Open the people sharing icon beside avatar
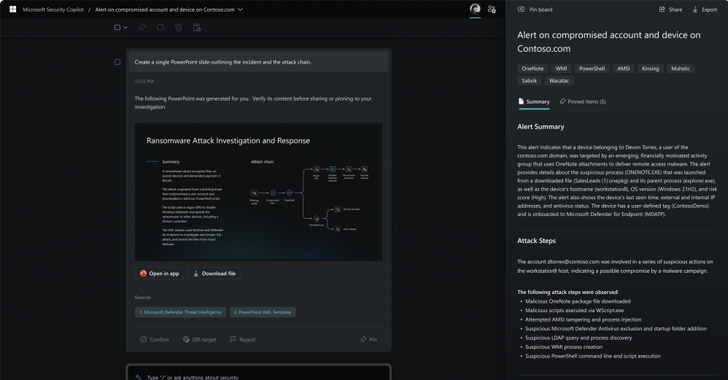This screenshot has width=728, height=380. pyautogui.click(x=492, y=9)
